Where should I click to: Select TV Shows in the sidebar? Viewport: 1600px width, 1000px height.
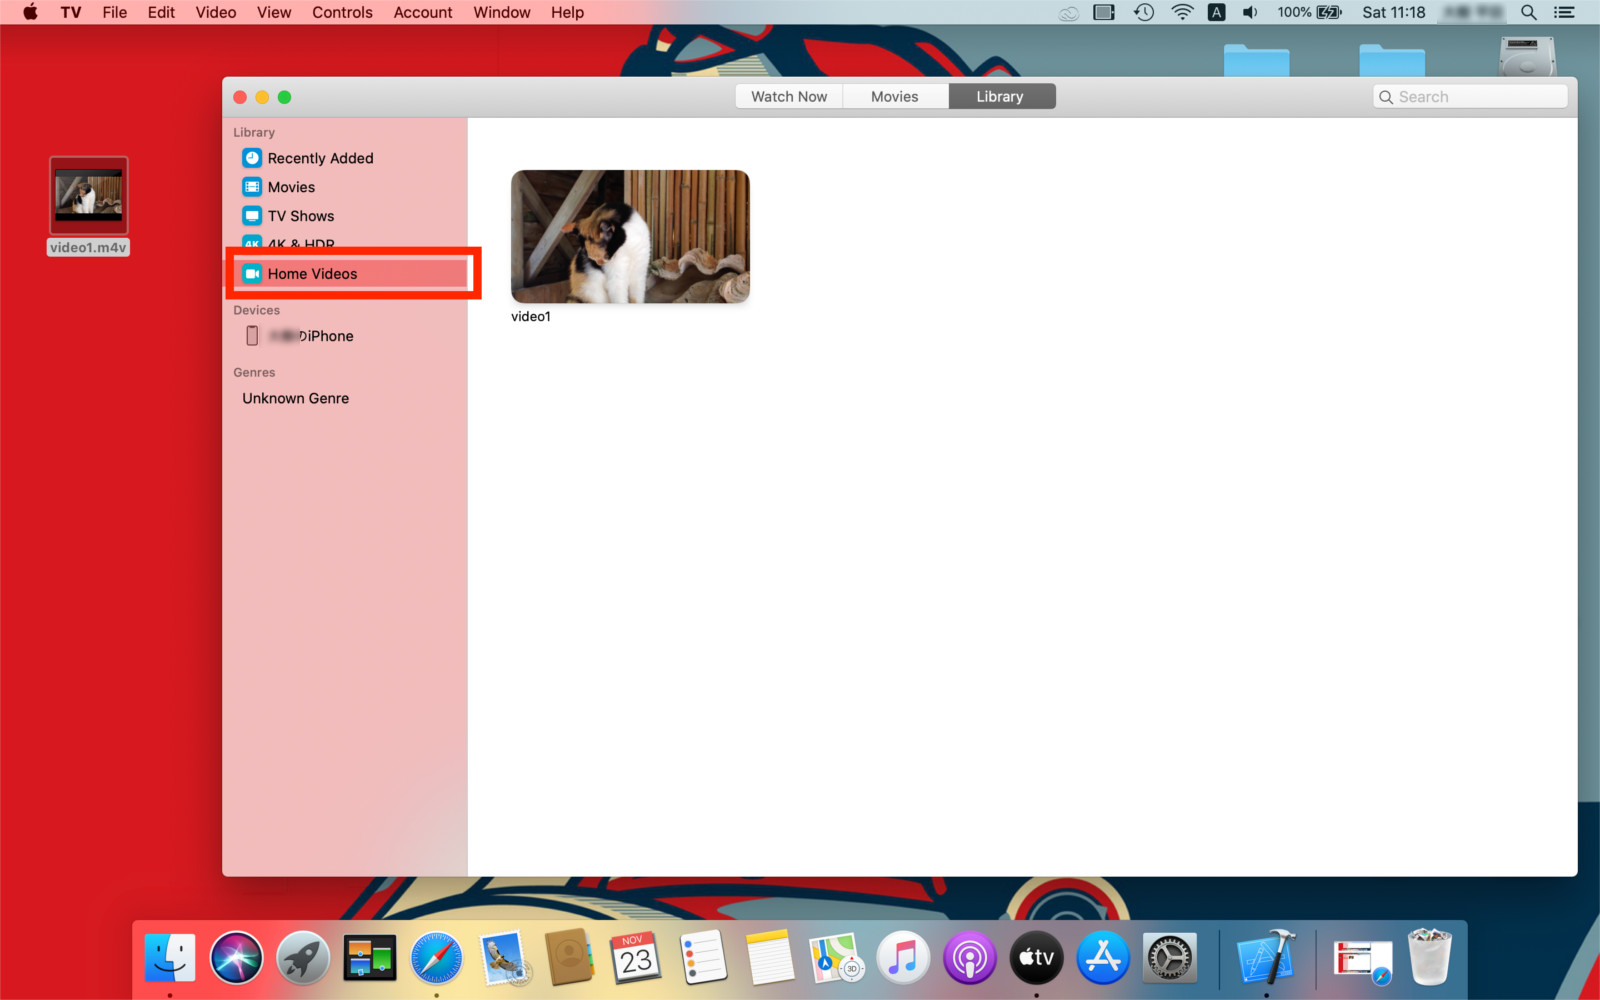pyautogui.click(x=300, y=216)
